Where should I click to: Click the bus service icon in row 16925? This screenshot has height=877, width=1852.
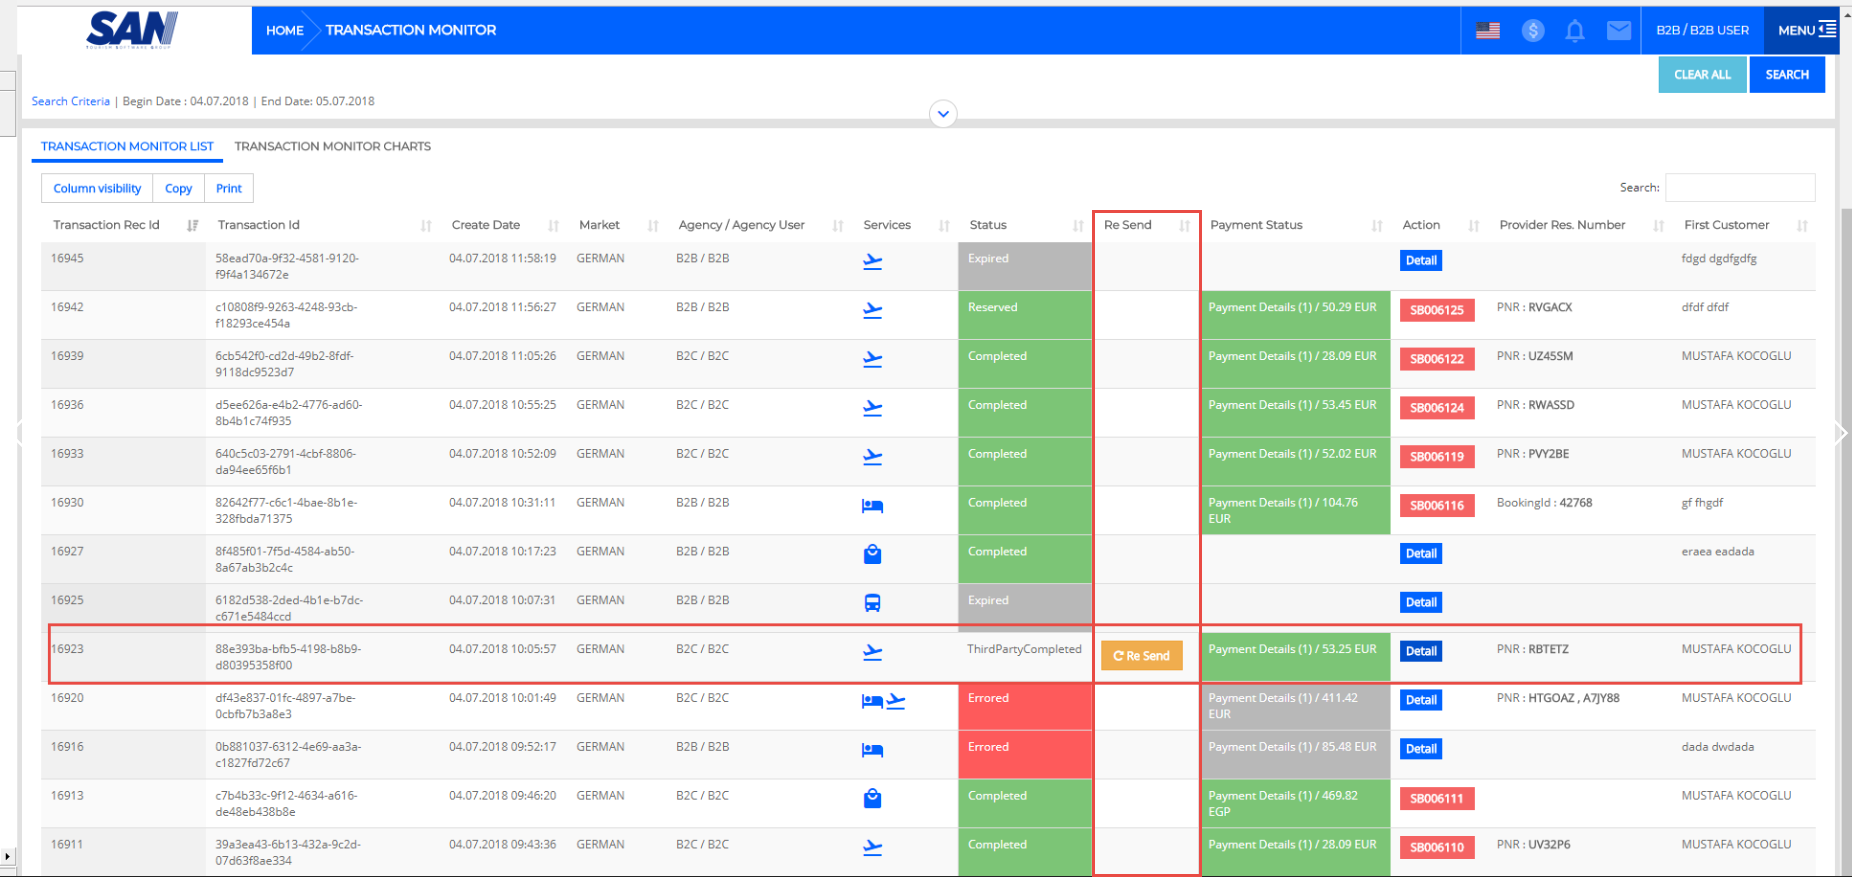[x=872, y=602]
